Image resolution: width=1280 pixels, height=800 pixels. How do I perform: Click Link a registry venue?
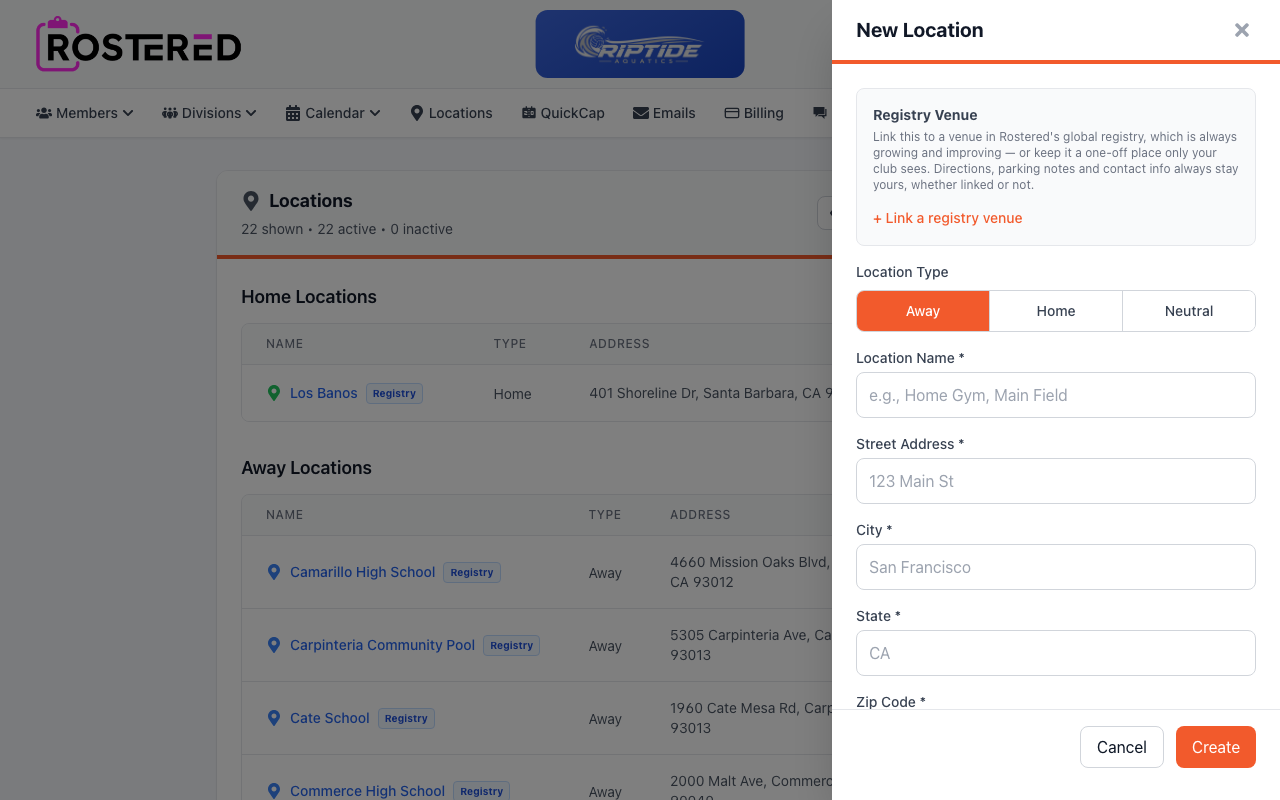tap(947, 218)
